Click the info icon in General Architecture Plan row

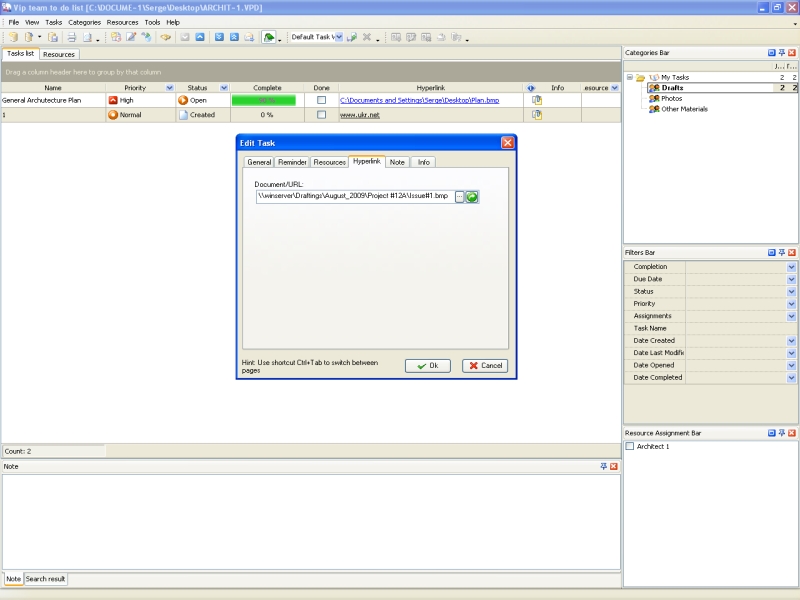pyautogui.click(x=537, y=100)
